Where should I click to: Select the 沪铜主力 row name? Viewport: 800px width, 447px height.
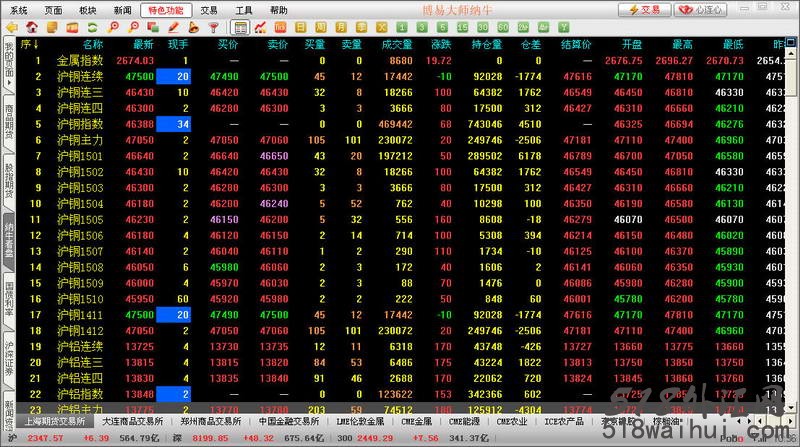coord(80,140)
